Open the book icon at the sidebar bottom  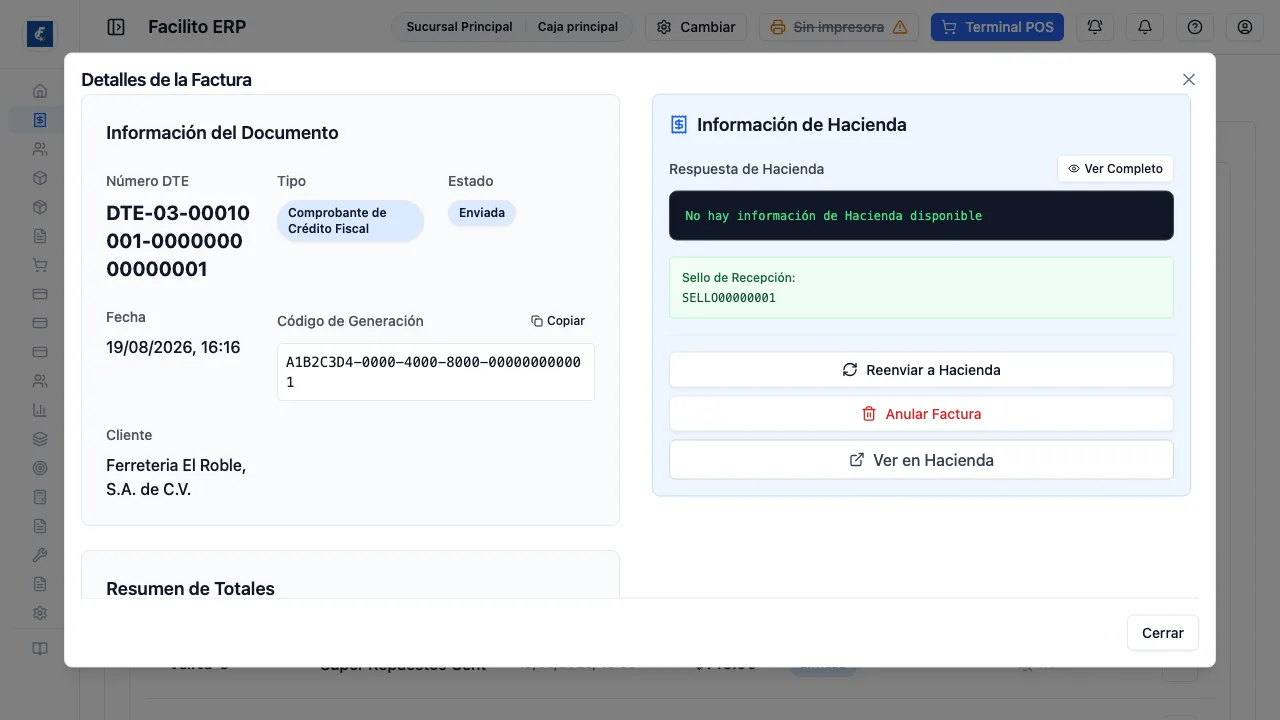click(40, 649)
